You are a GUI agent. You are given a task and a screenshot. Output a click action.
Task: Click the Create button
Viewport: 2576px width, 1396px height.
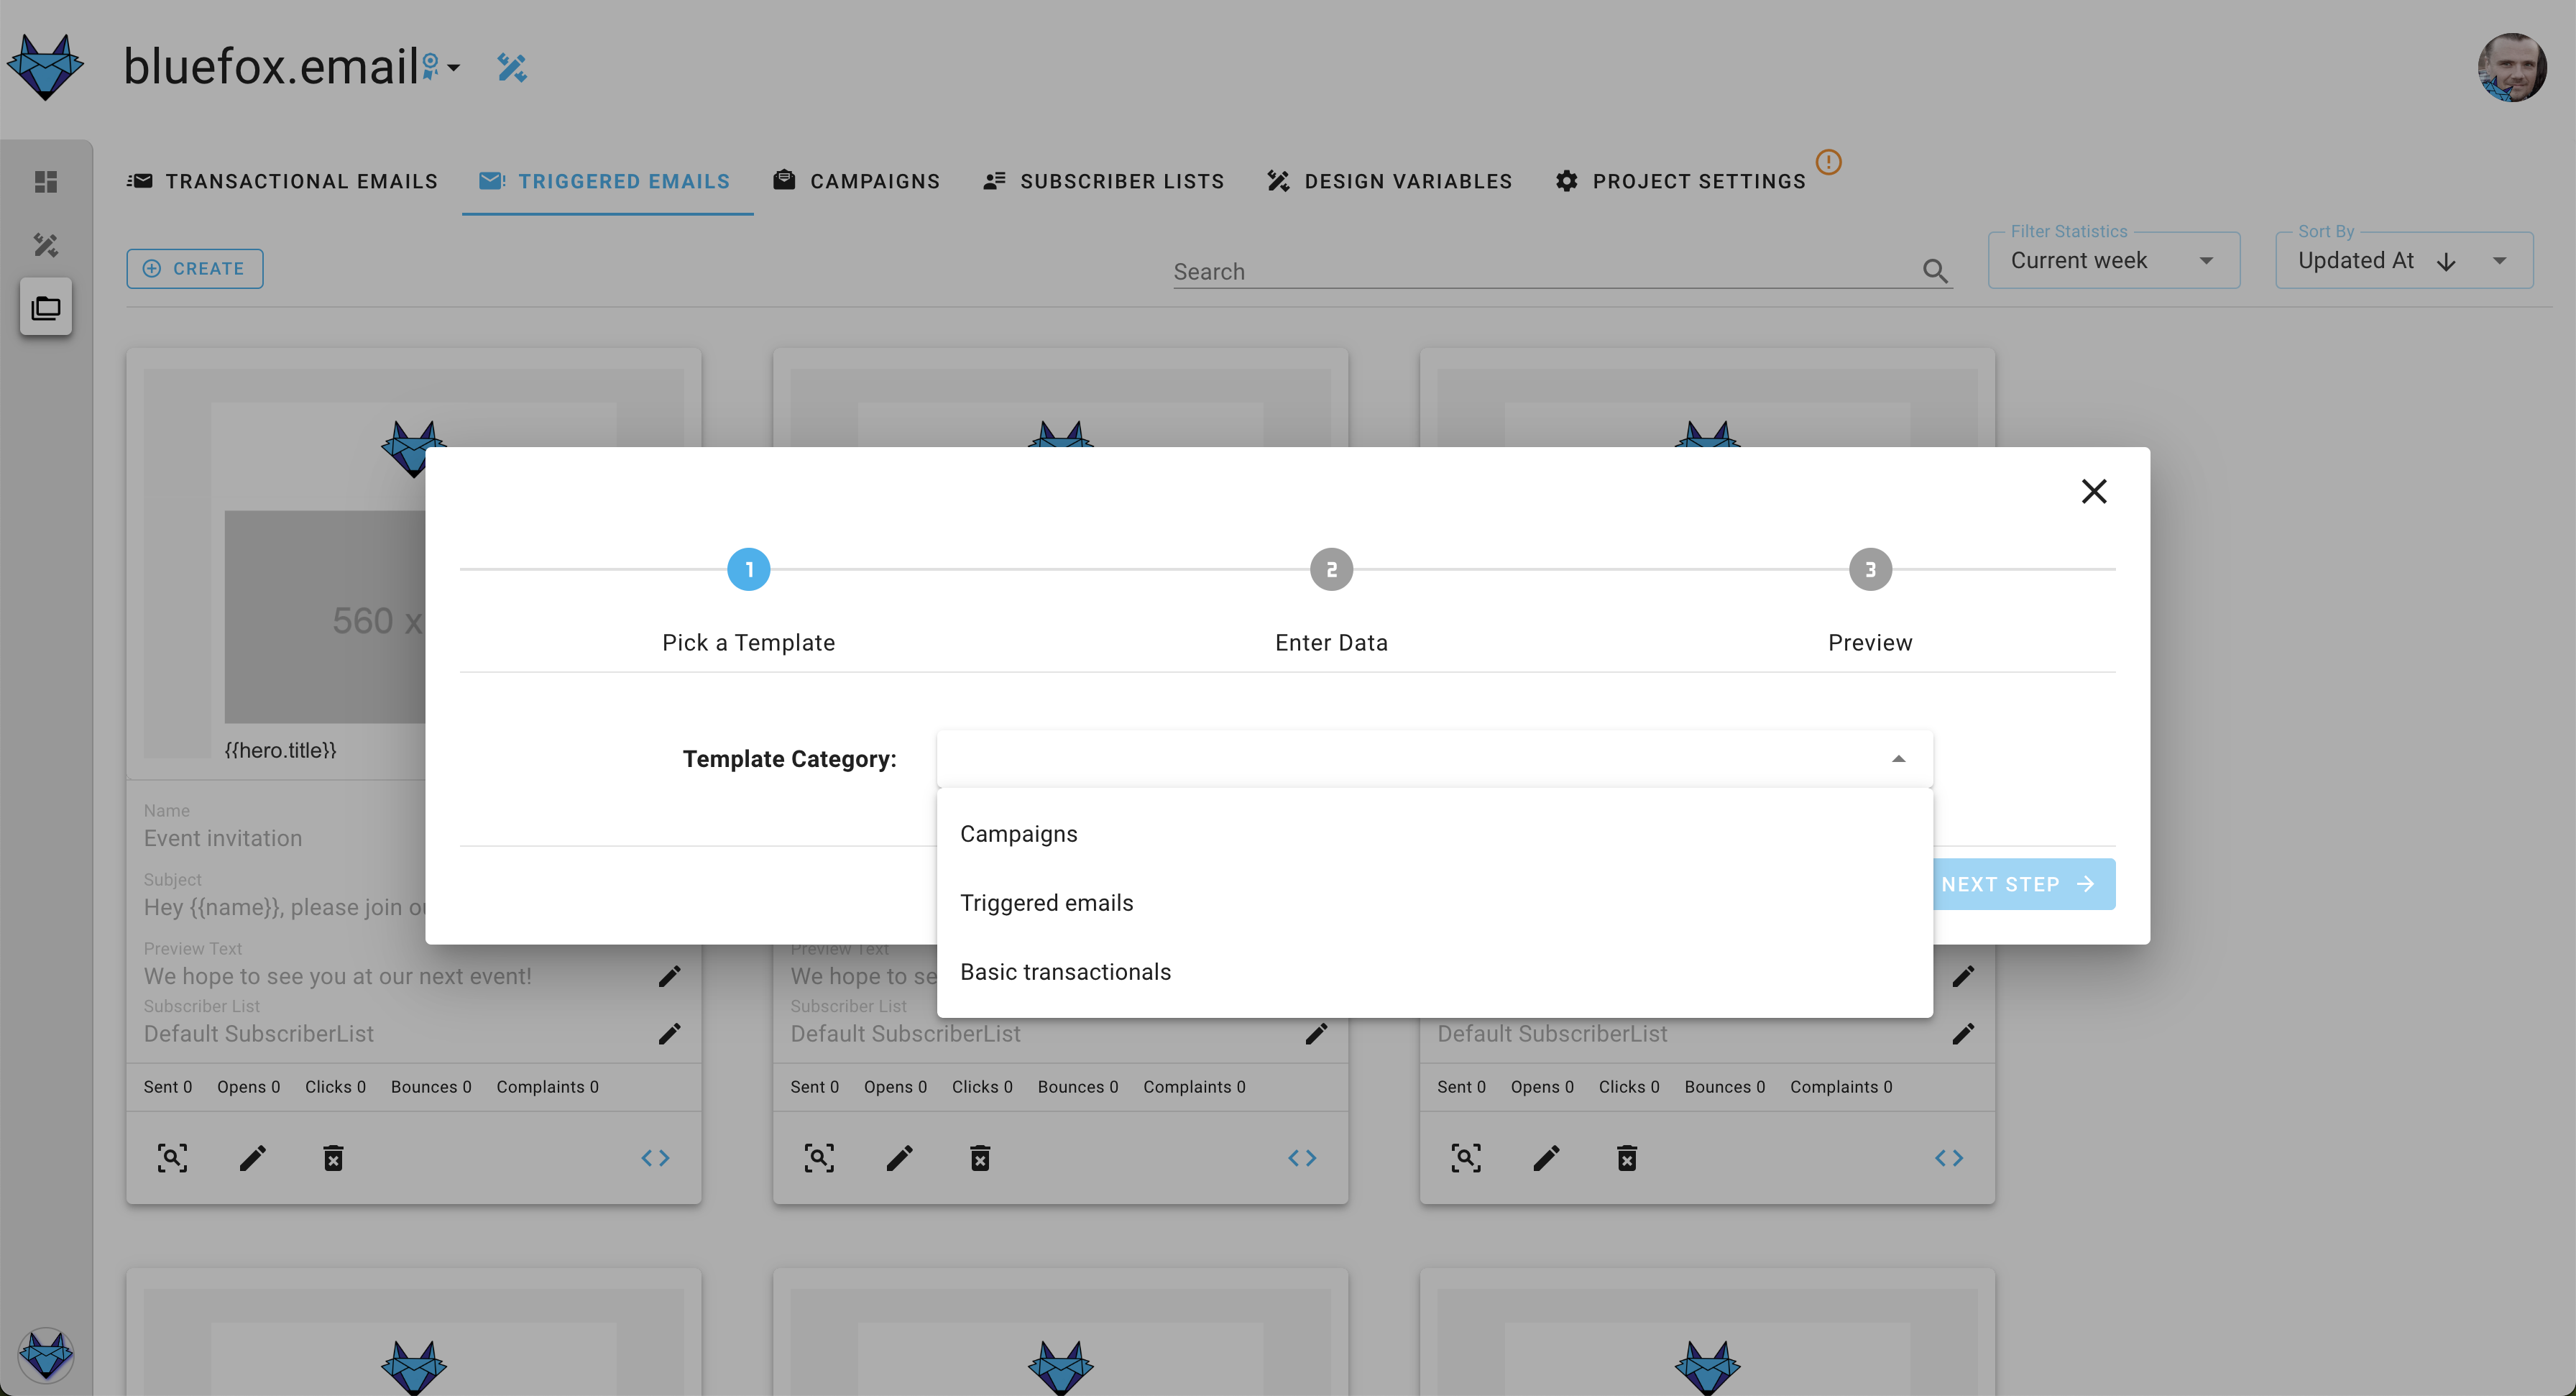point(195,268)
